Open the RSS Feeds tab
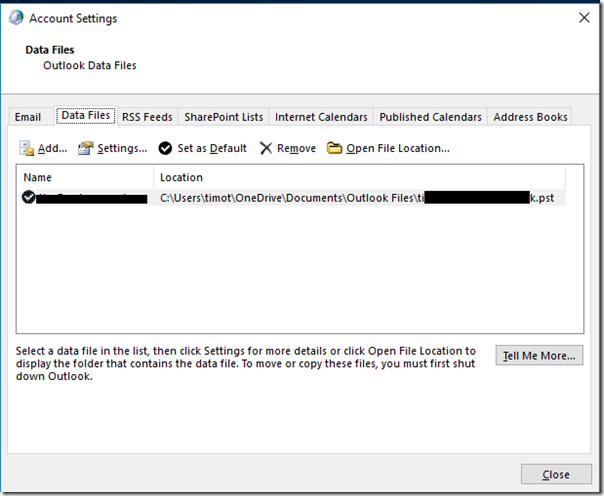This screenshot has height=496, width=604. pos(147,117)
